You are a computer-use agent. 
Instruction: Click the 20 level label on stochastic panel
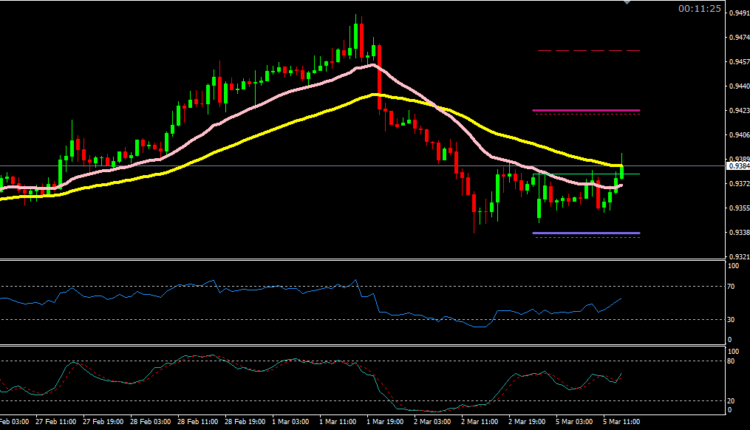(732, 400)
